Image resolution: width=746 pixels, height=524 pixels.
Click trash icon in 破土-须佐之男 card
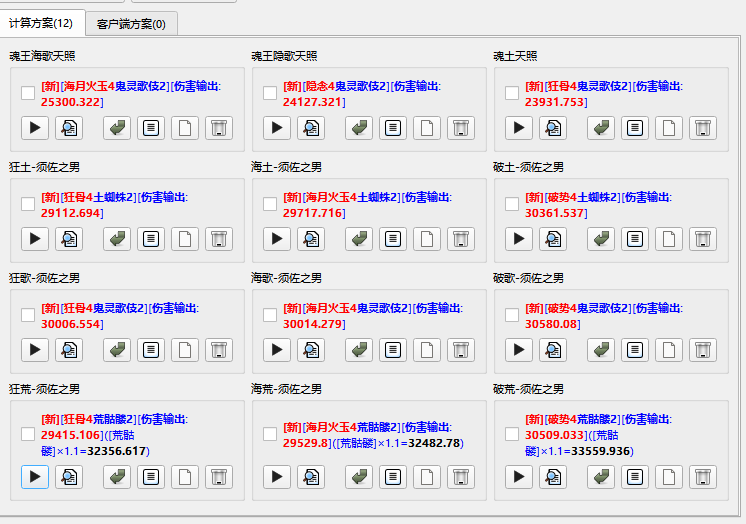coord(703,239)
